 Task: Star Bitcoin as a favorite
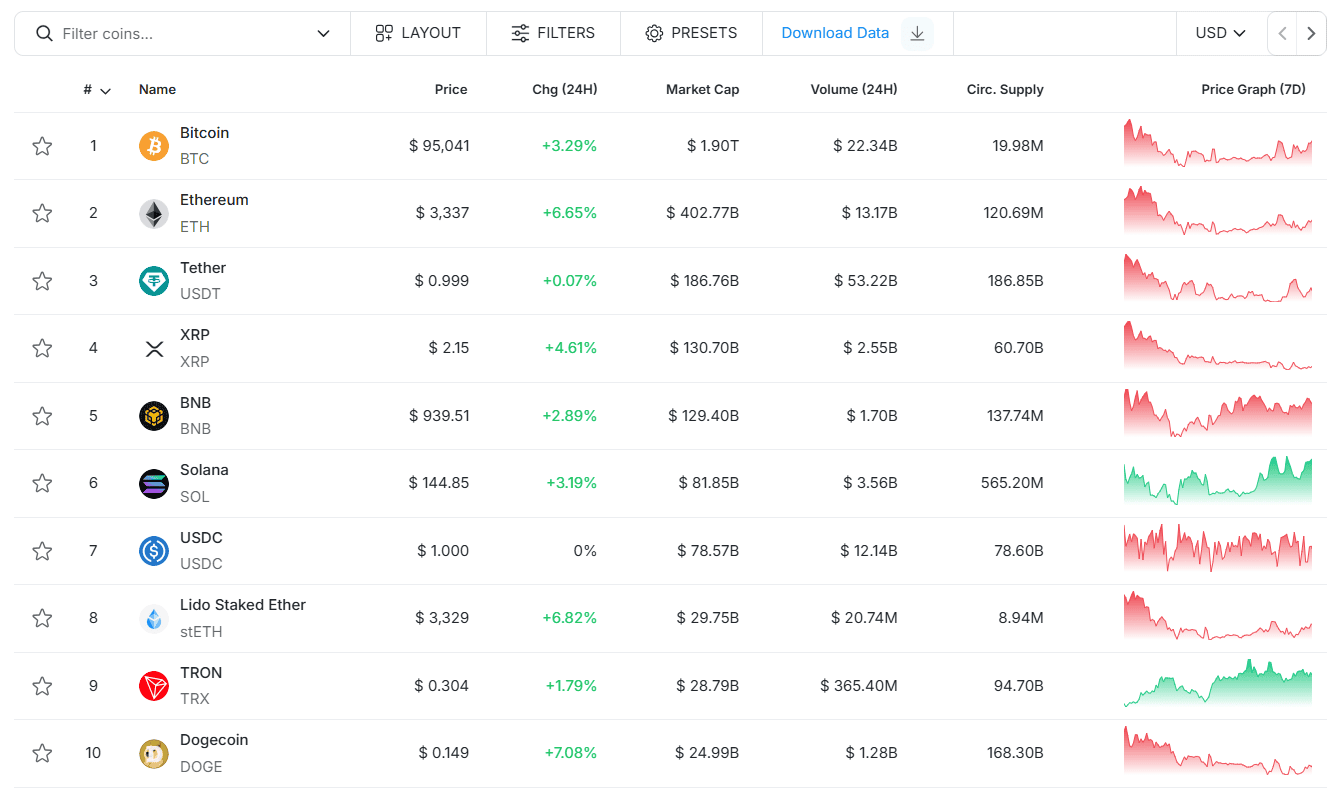coord(42,146)
